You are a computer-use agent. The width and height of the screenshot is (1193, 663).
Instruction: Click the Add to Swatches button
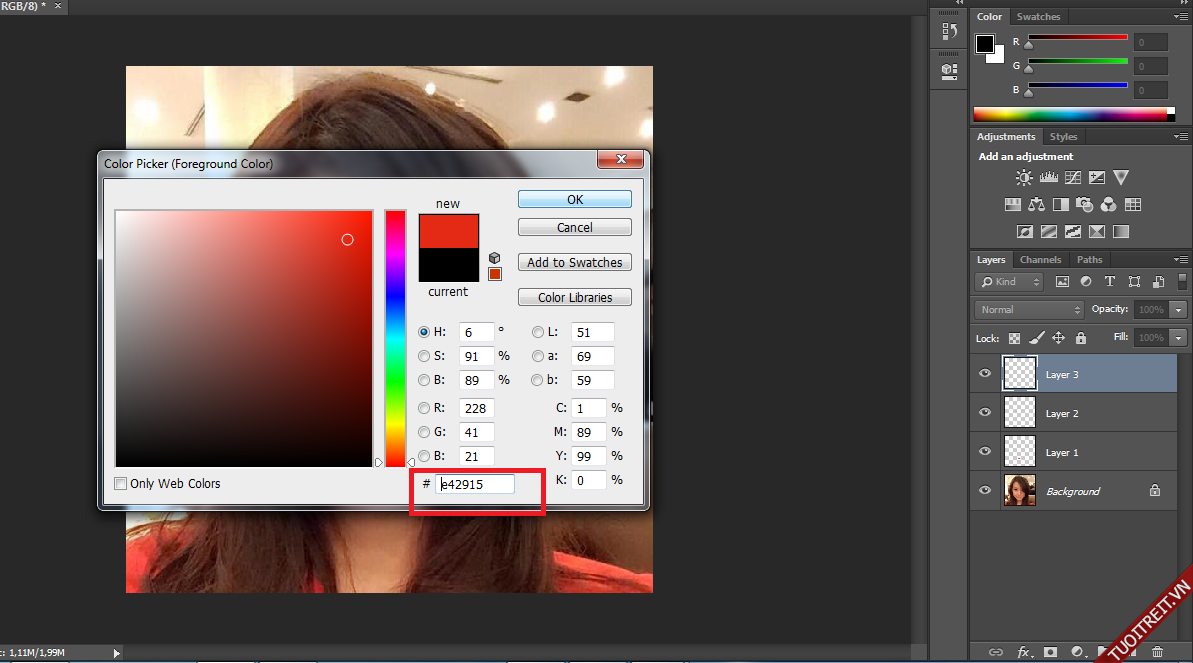(574, 263)
